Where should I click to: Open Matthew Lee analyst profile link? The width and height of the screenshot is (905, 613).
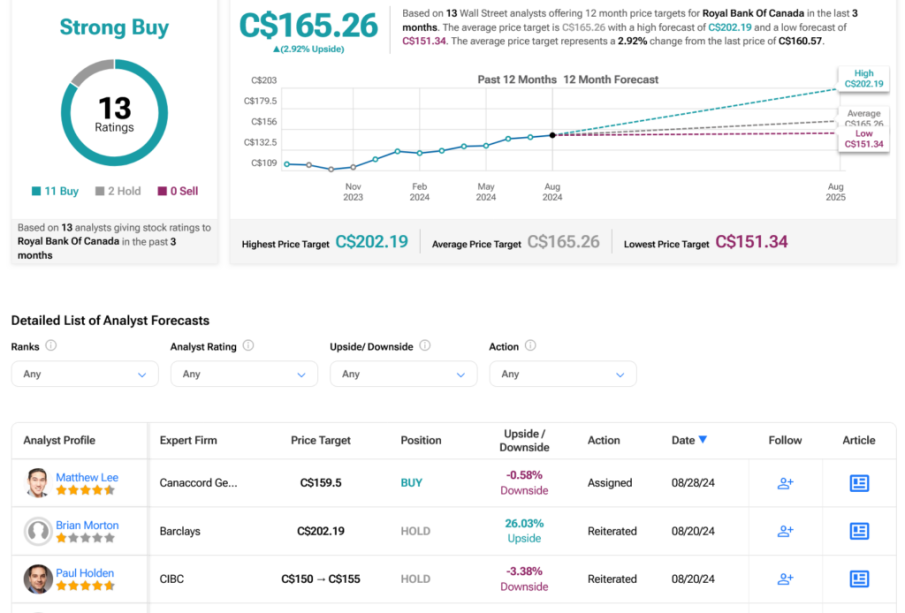(87, 477)
